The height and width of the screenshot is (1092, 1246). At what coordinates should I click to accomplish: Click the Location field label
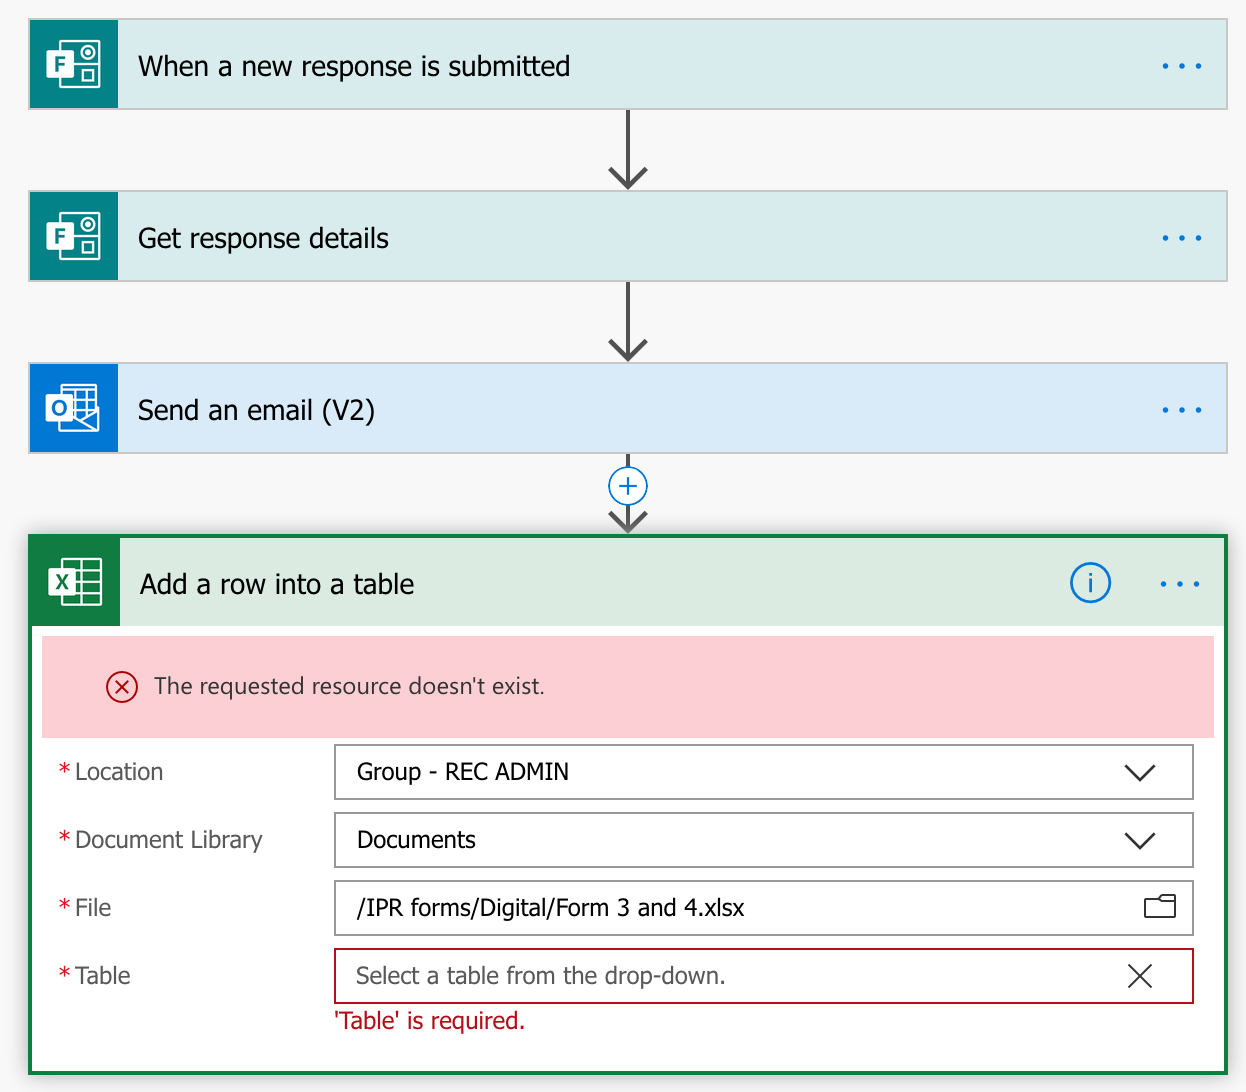(x=119, y=772)
